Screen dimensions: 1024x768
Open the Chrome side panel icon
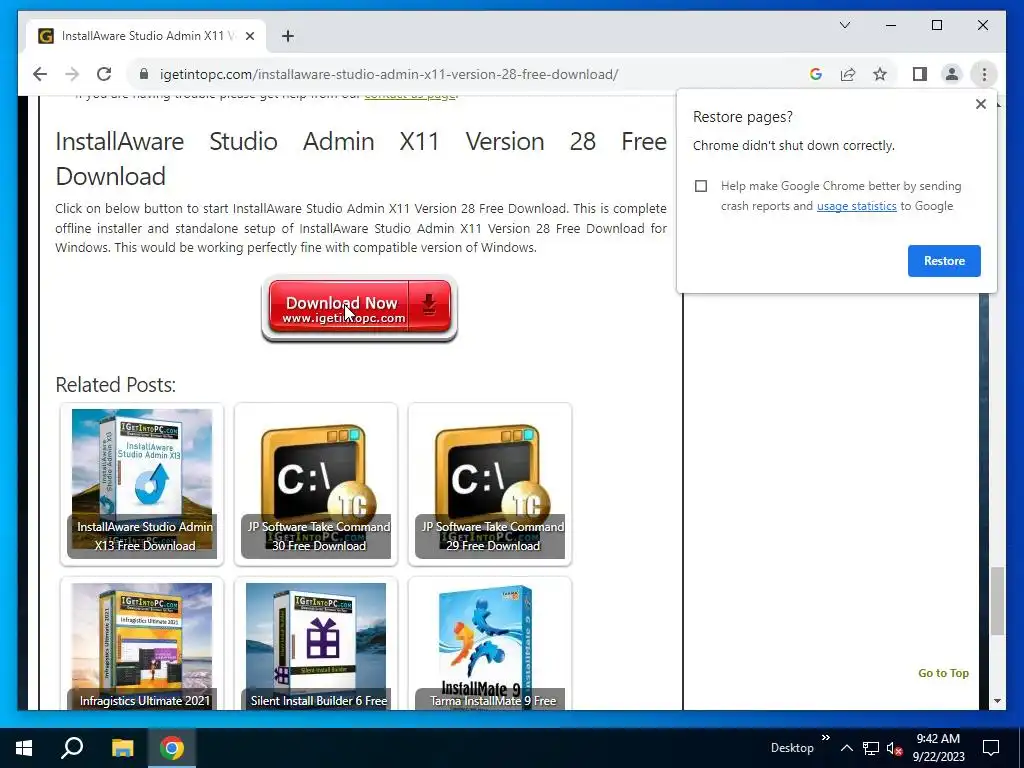pyautogui.click(x=920, y=74)
